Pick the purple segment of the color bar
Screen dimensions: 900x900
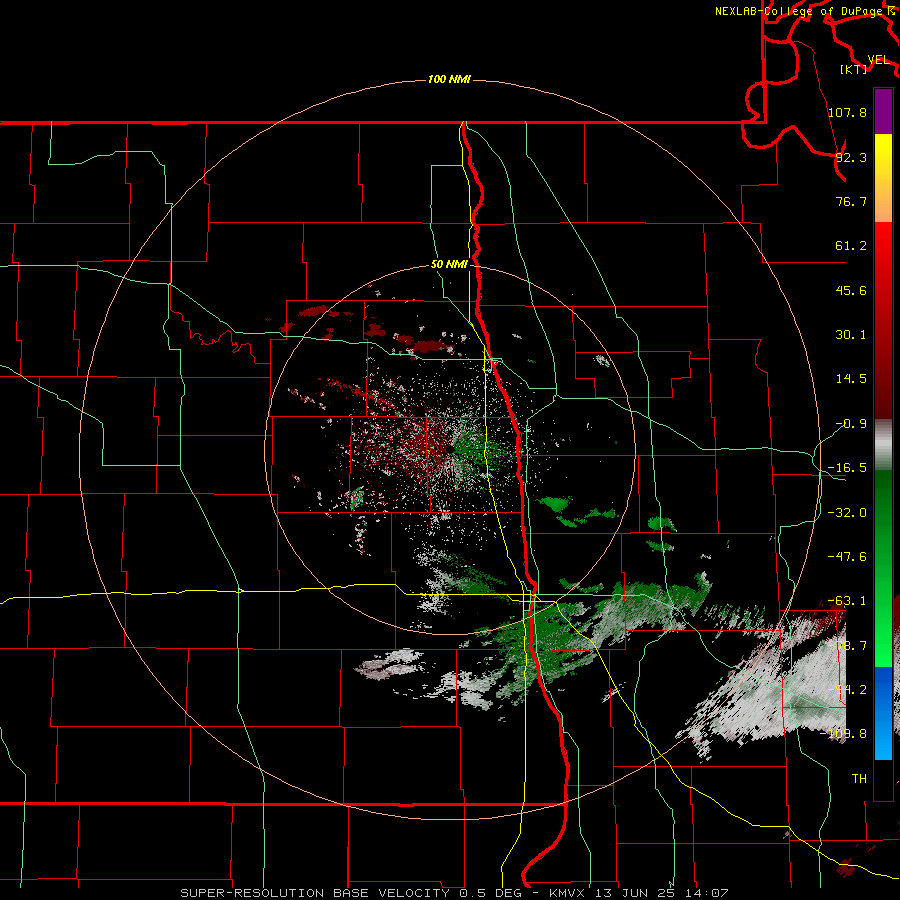tap(883, 111)
